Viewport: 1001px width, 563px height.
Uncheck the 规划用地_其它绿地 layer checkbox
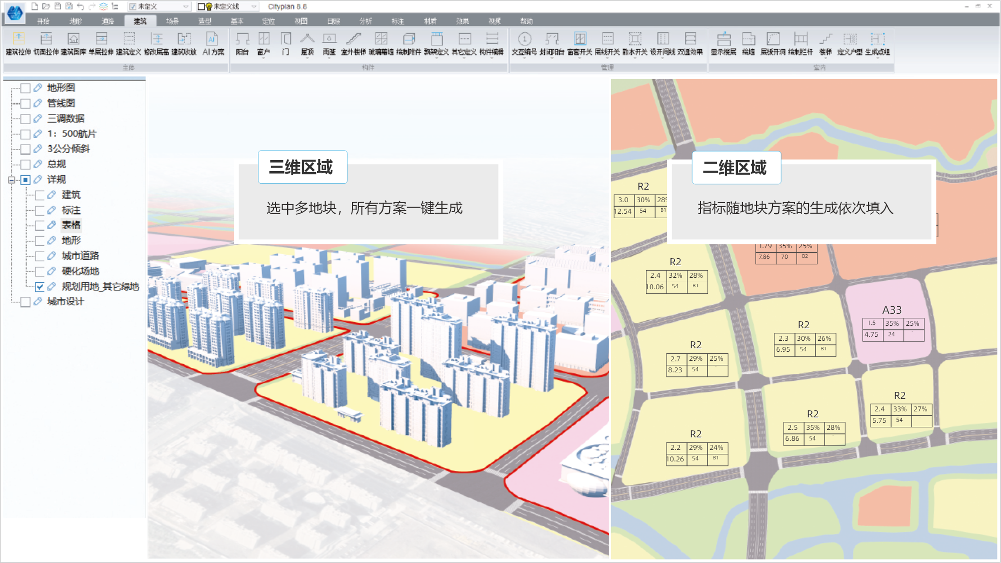[x=40, y=287]
